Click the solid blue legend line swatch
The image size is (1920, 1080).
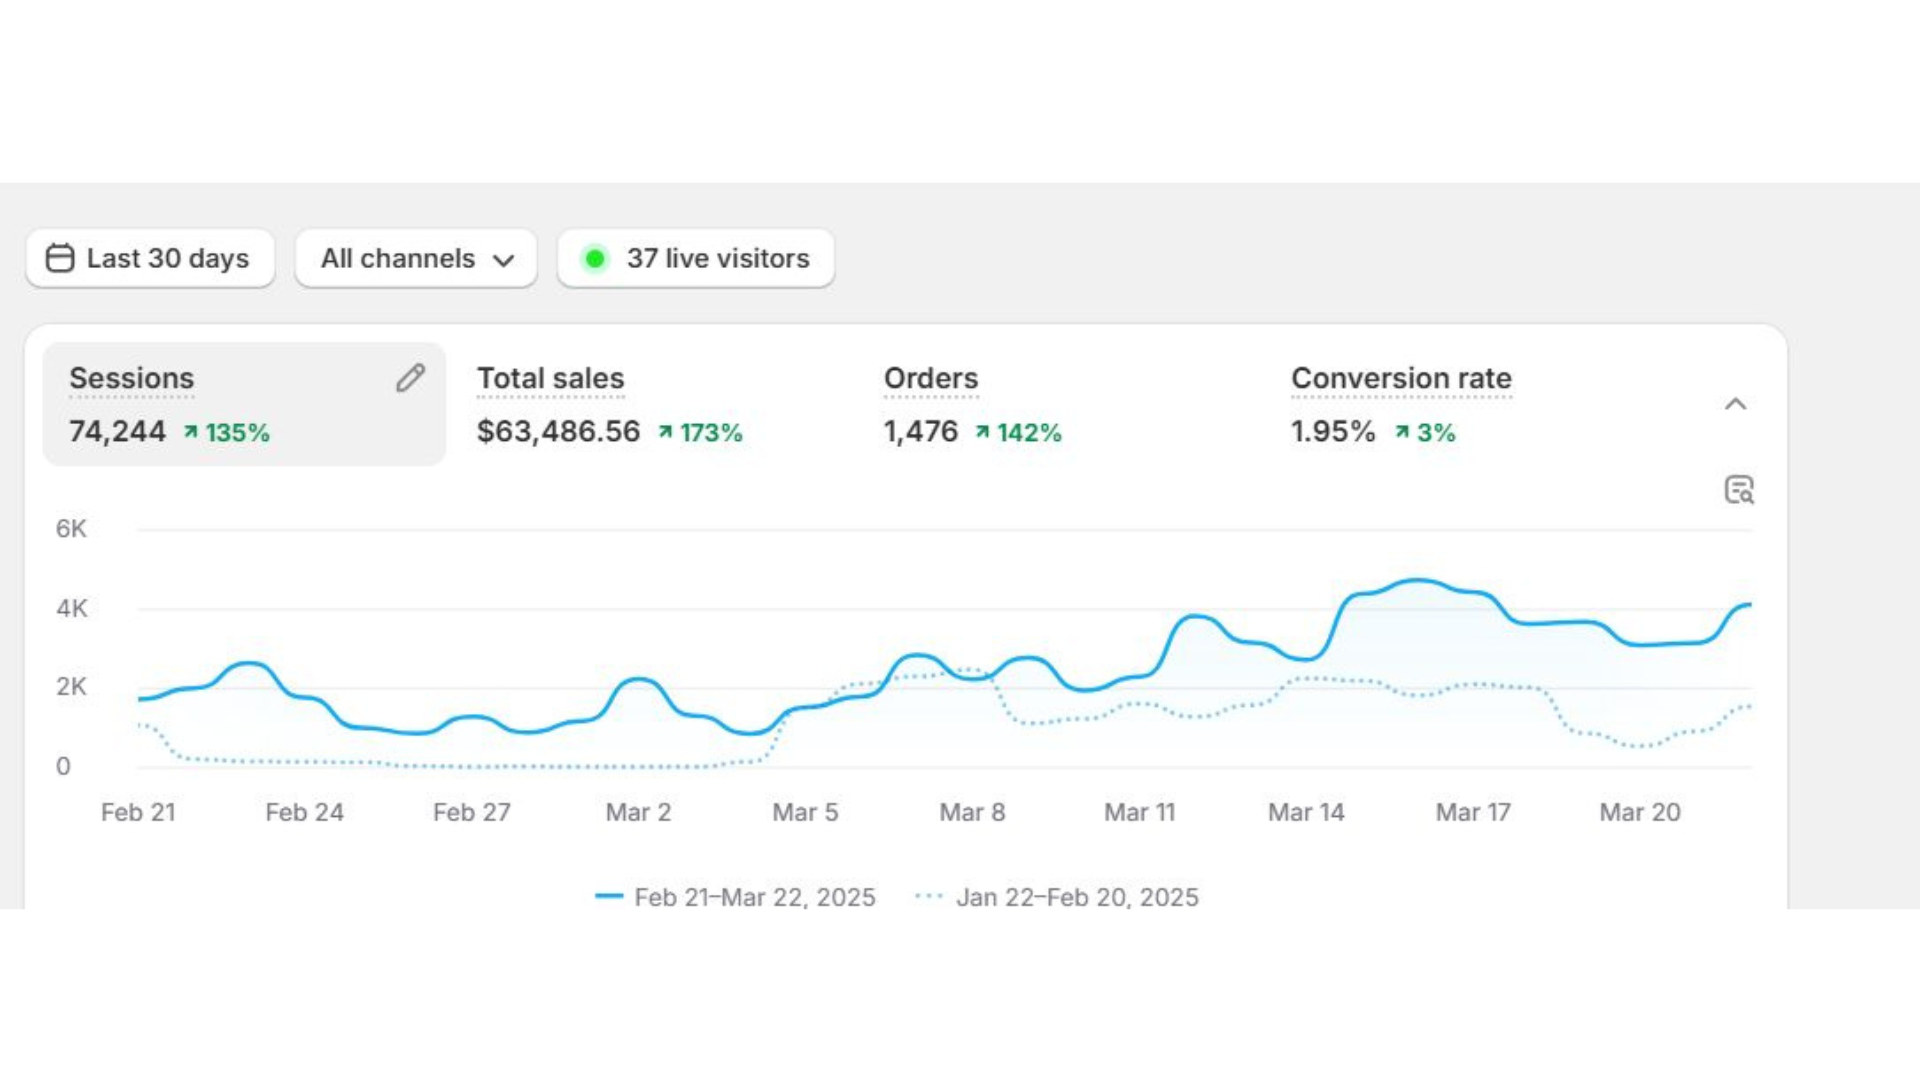pos(609,896)
